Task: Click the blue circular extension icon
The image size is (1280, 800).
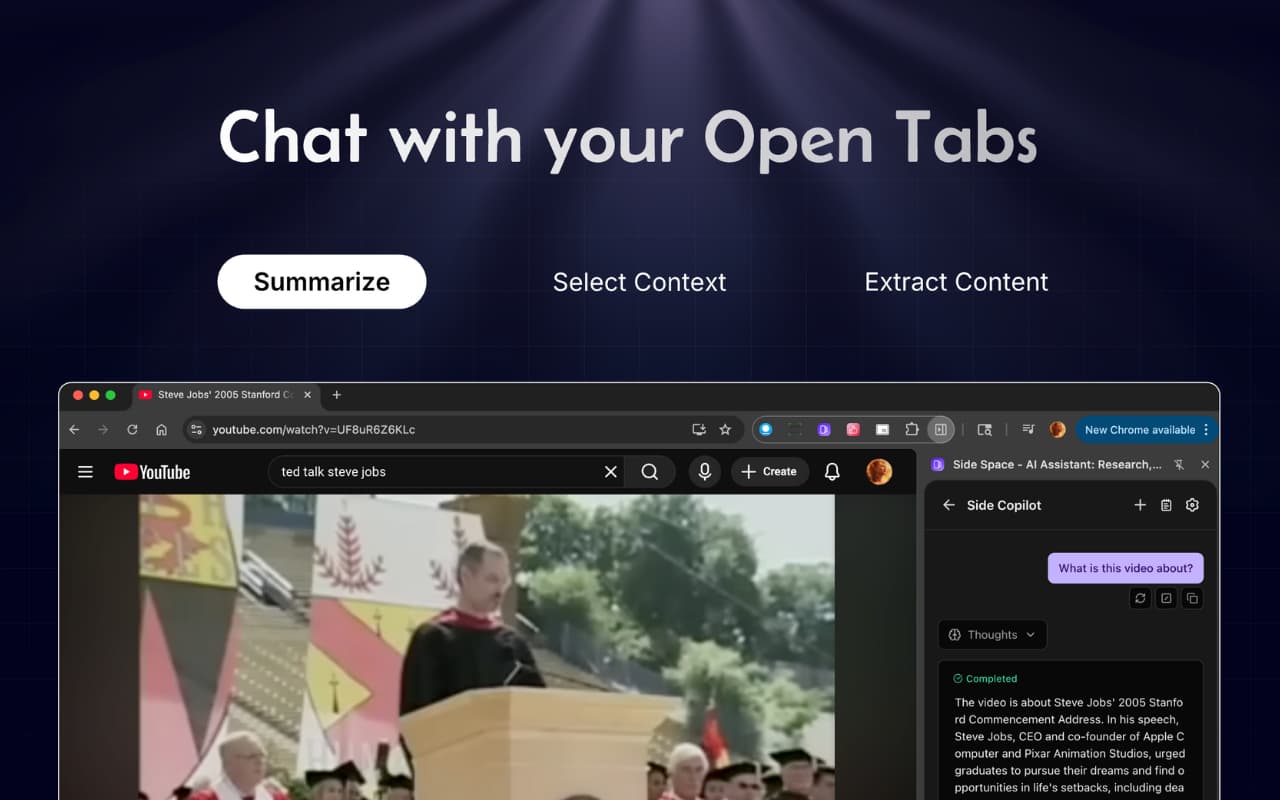Action: [766, 430]
